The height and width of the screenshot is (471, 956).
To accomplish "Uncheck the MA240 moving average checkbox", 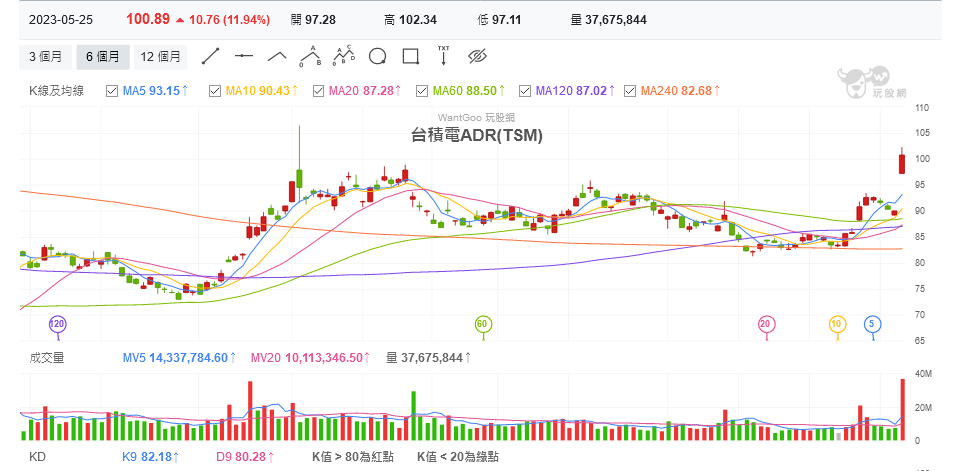I will point(630,91).
